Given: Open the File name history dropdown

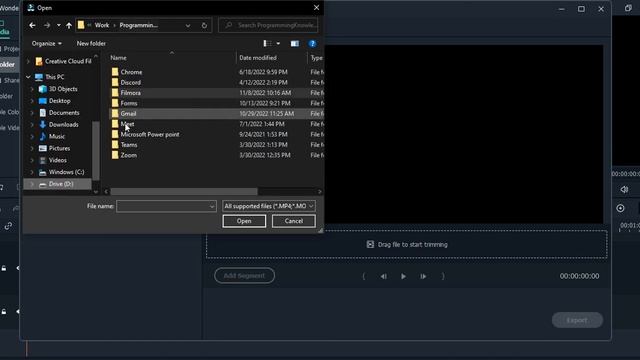Looking at the screenshot, I should pos(212,206).
